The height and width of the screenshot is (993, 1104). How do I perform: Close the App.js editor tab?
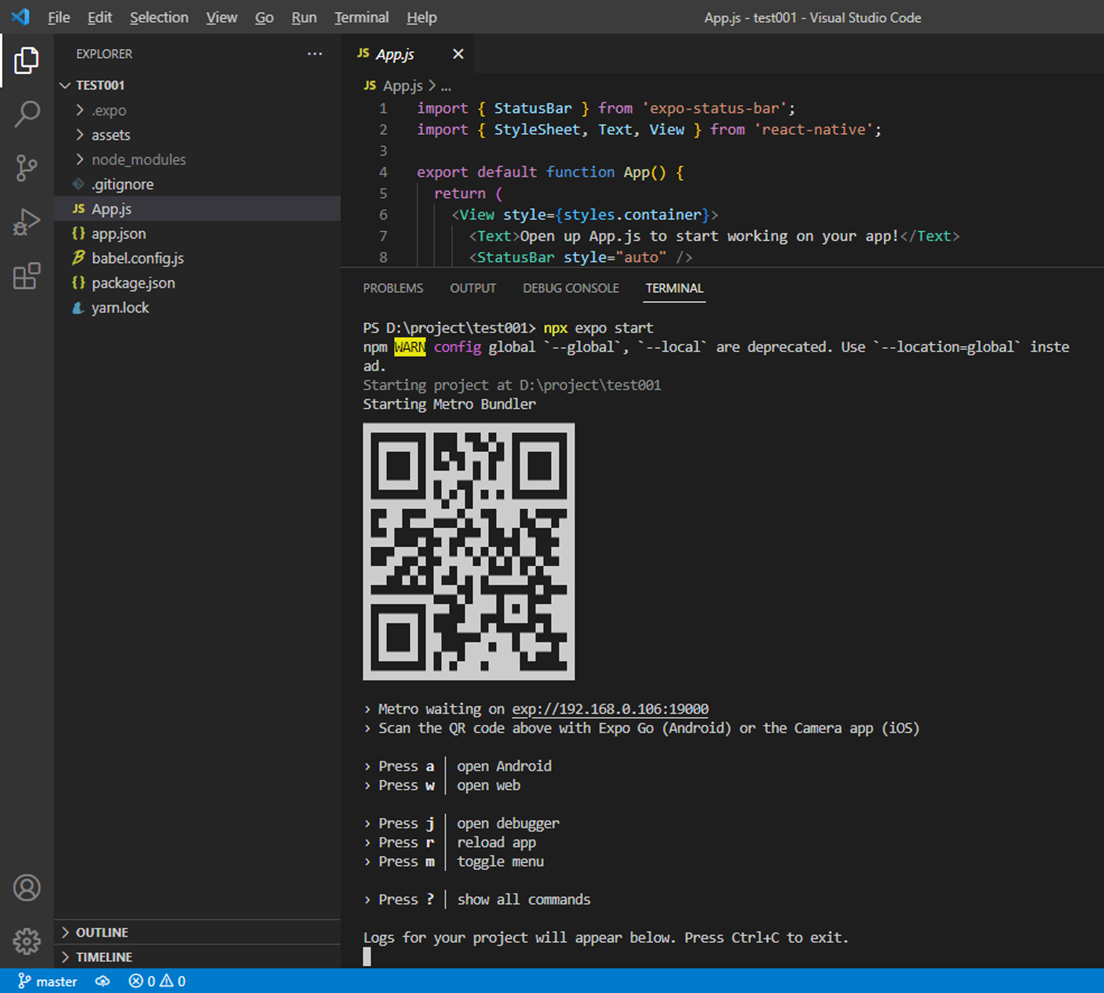pyautogui.click(x=458, y=54)
